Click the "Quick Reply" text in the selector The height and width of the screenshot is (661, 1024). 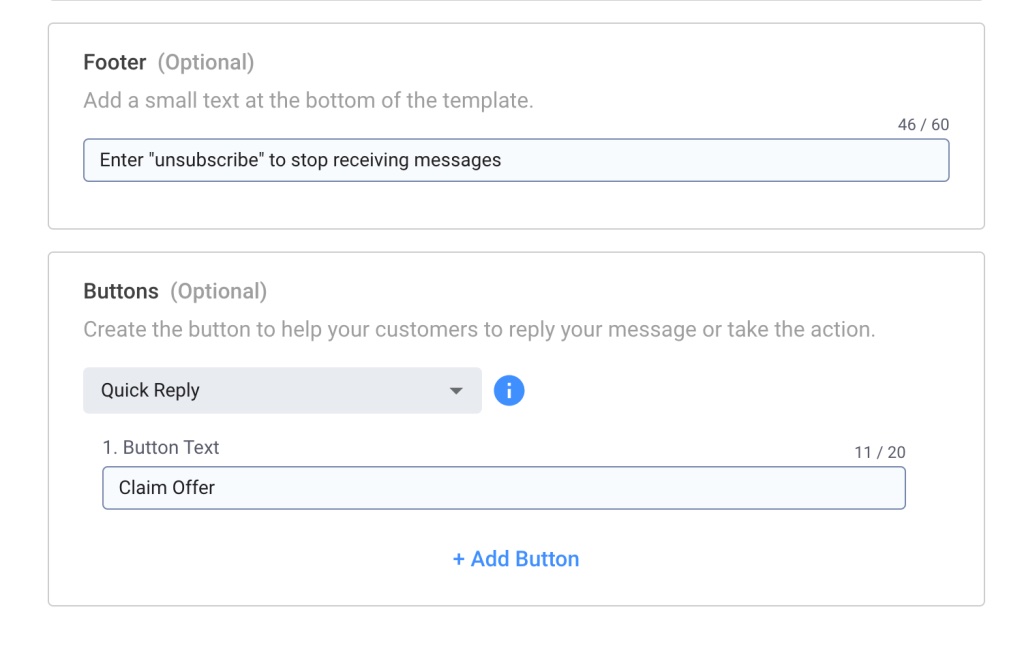(x=150, y=390)
